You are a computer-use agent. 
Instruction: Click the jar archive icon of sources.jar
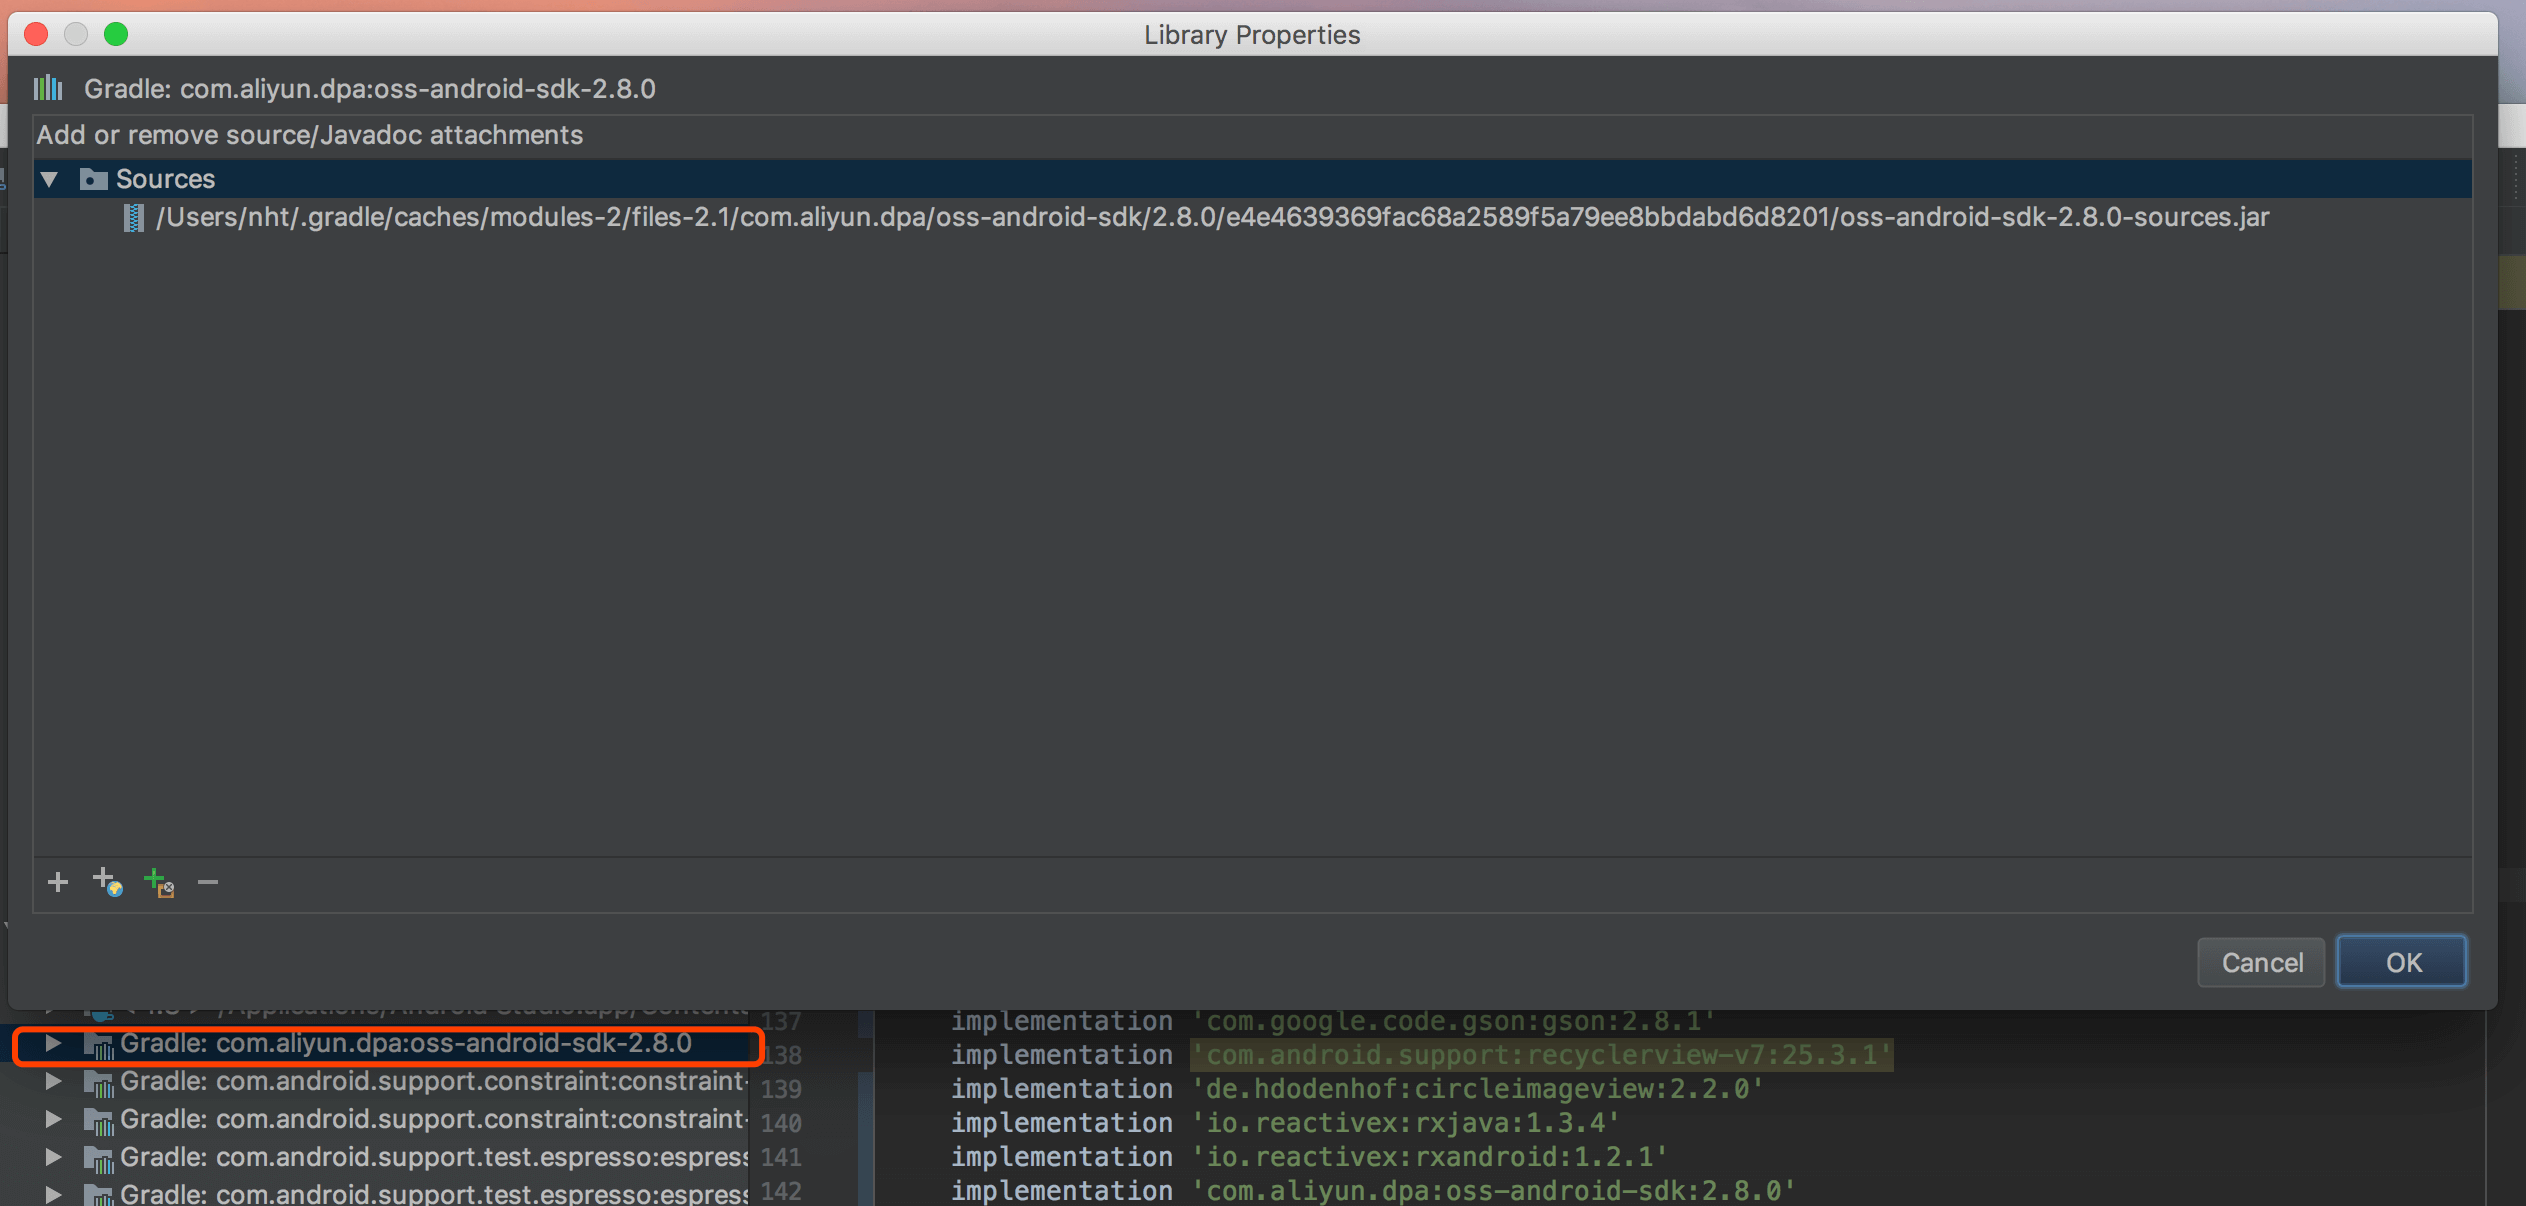pos(133,217)
